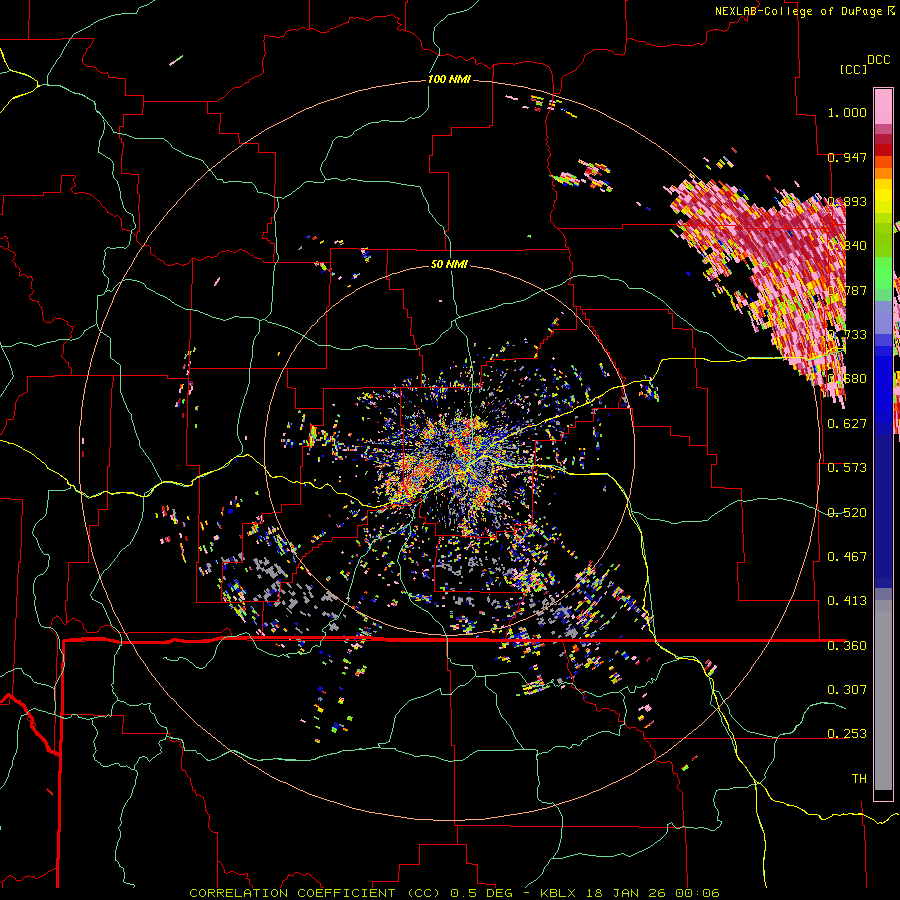Image resolution: width=900 pixels, height=900 pixels.
Task: Click the "0.627" value on the color scale
Action: pos(847,424)
